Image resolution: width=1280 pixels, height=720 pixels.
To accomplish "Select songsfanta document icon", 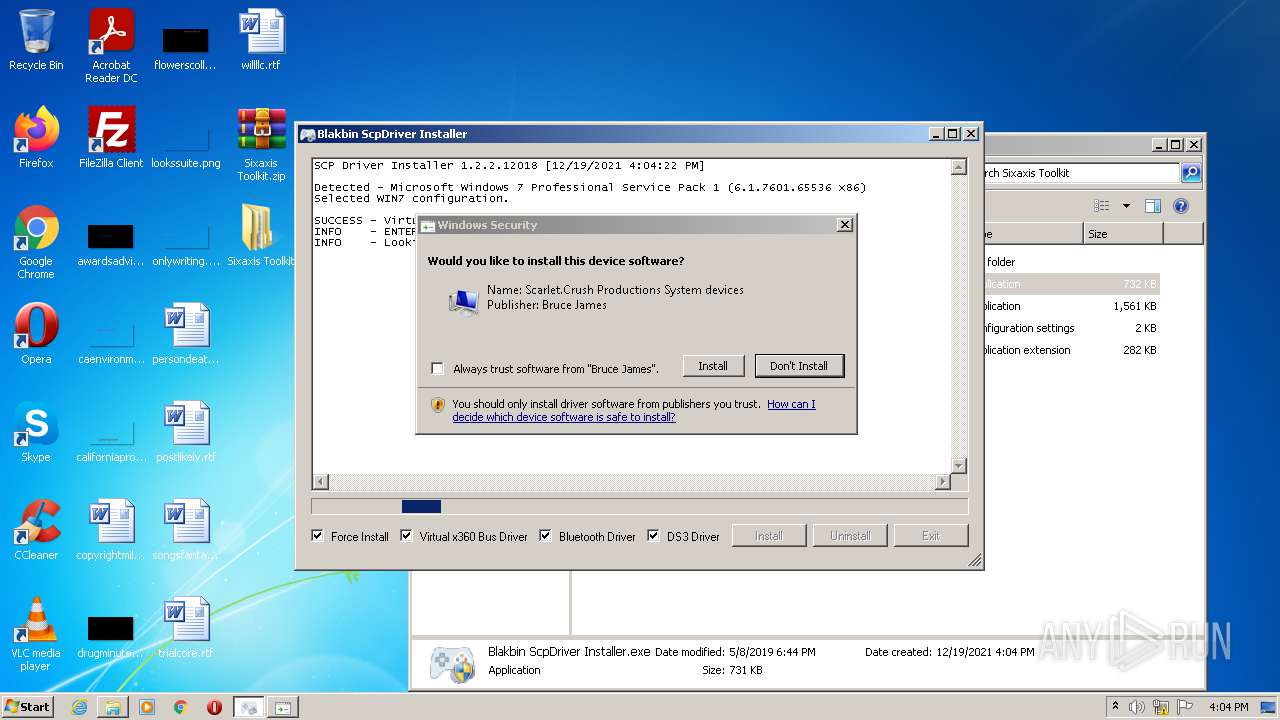I will (186, 530).
